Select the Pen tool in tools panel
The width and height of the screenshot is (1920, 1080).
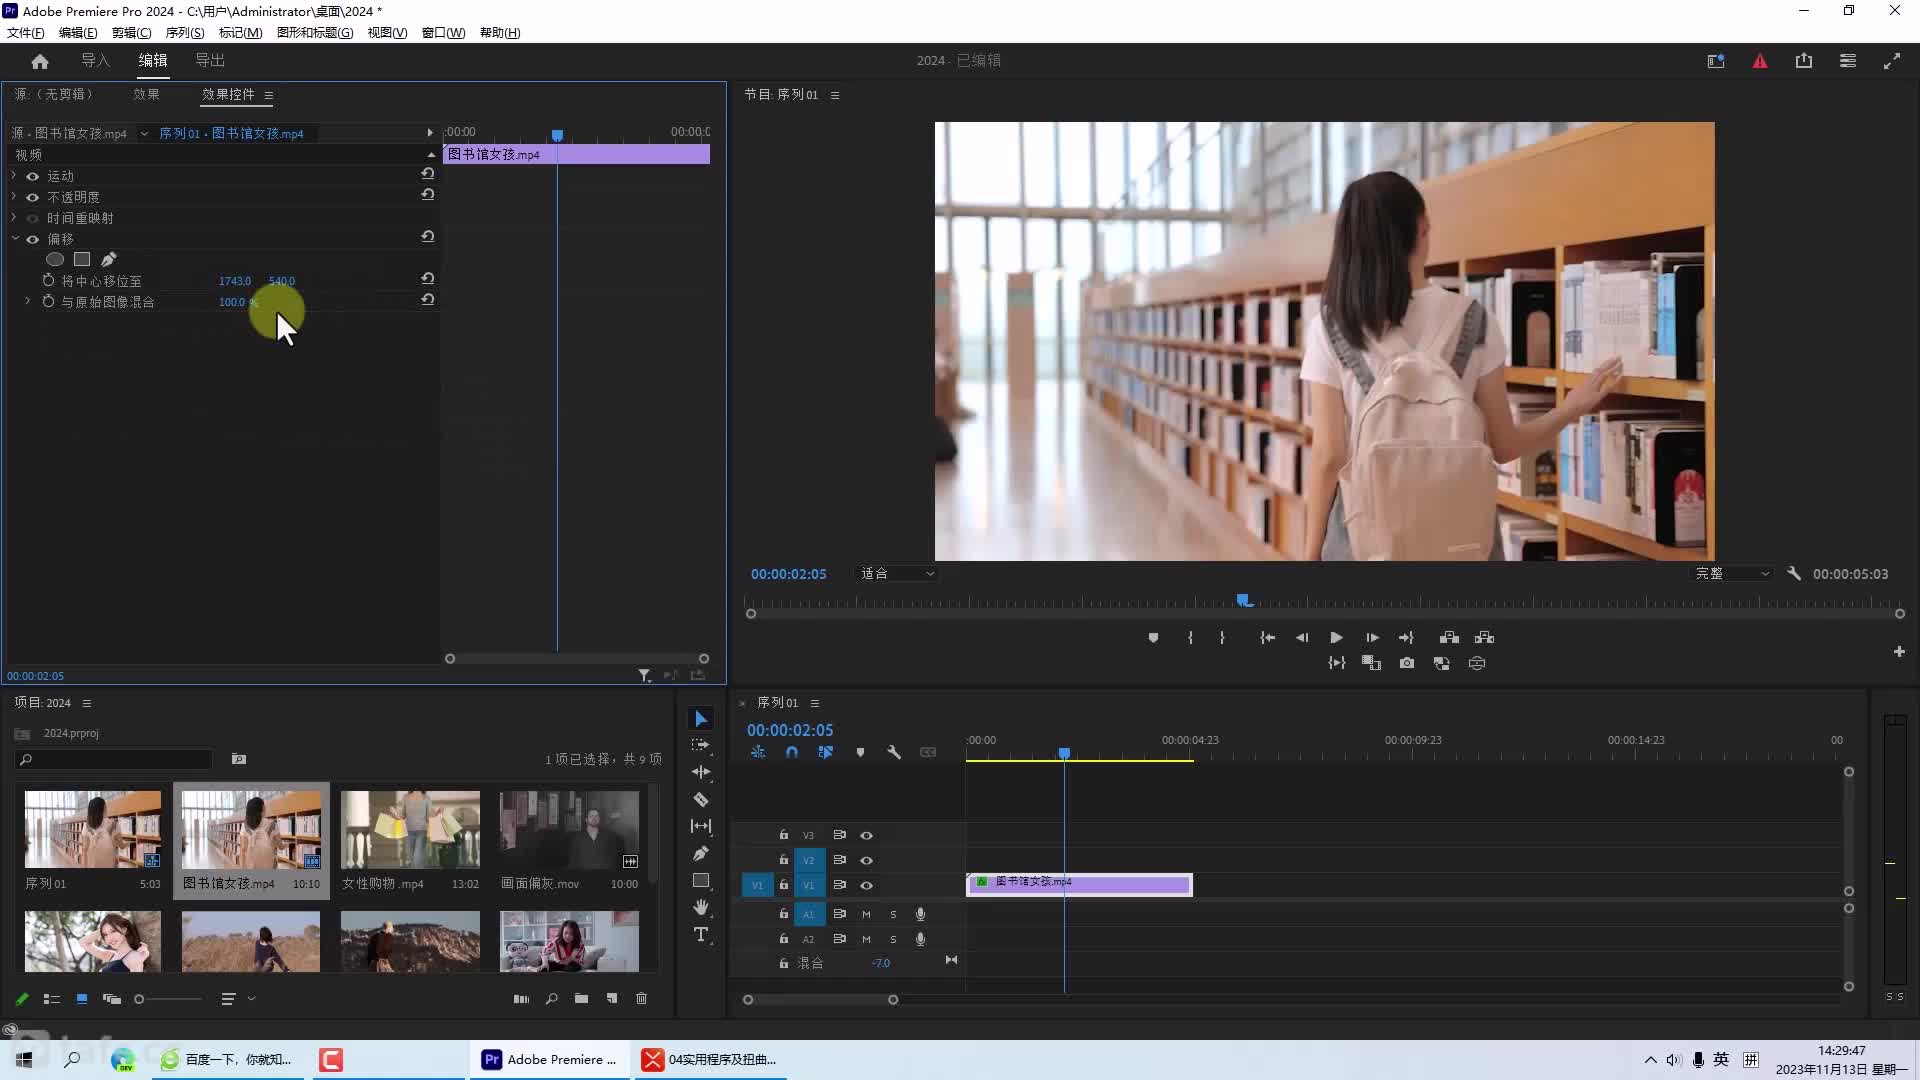click(701, 853)
